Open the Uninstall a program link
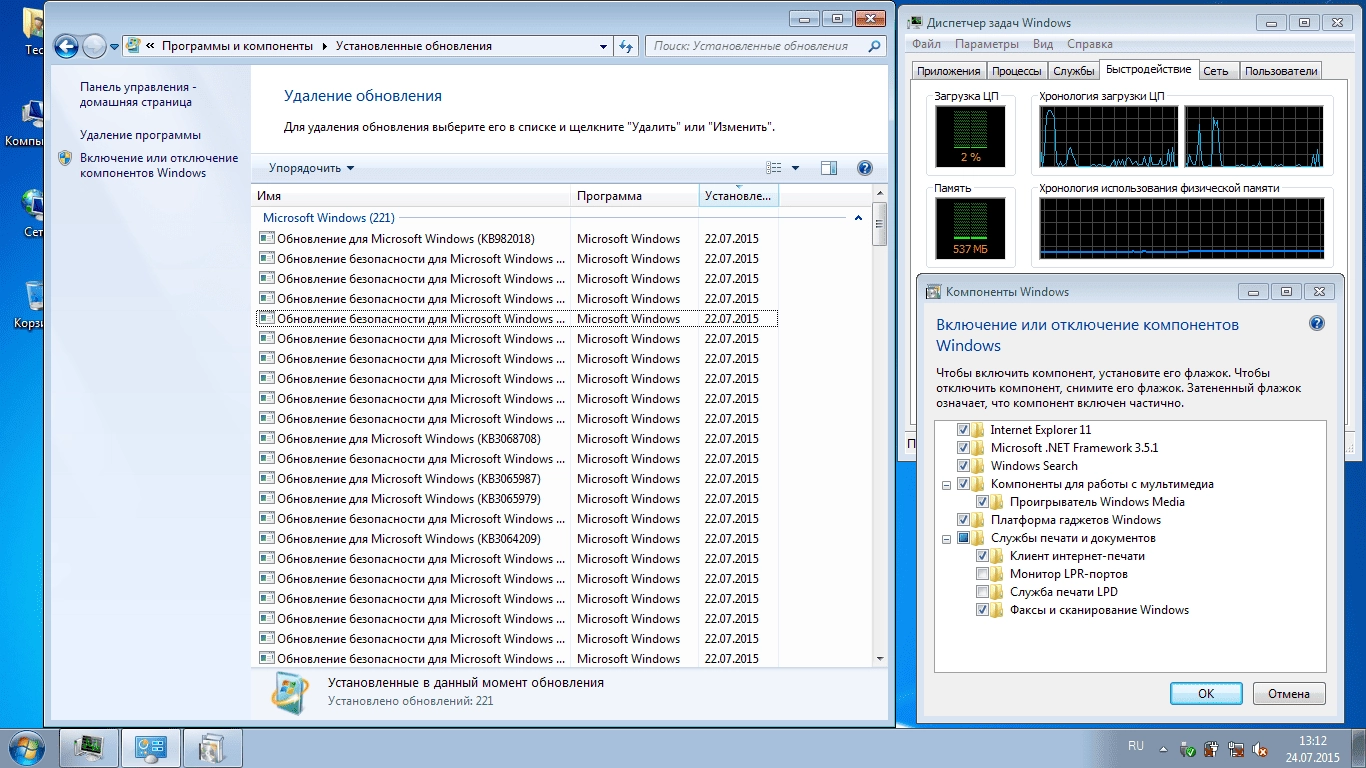This screenshot has width=1366, height=768. (x=140, y=135)
